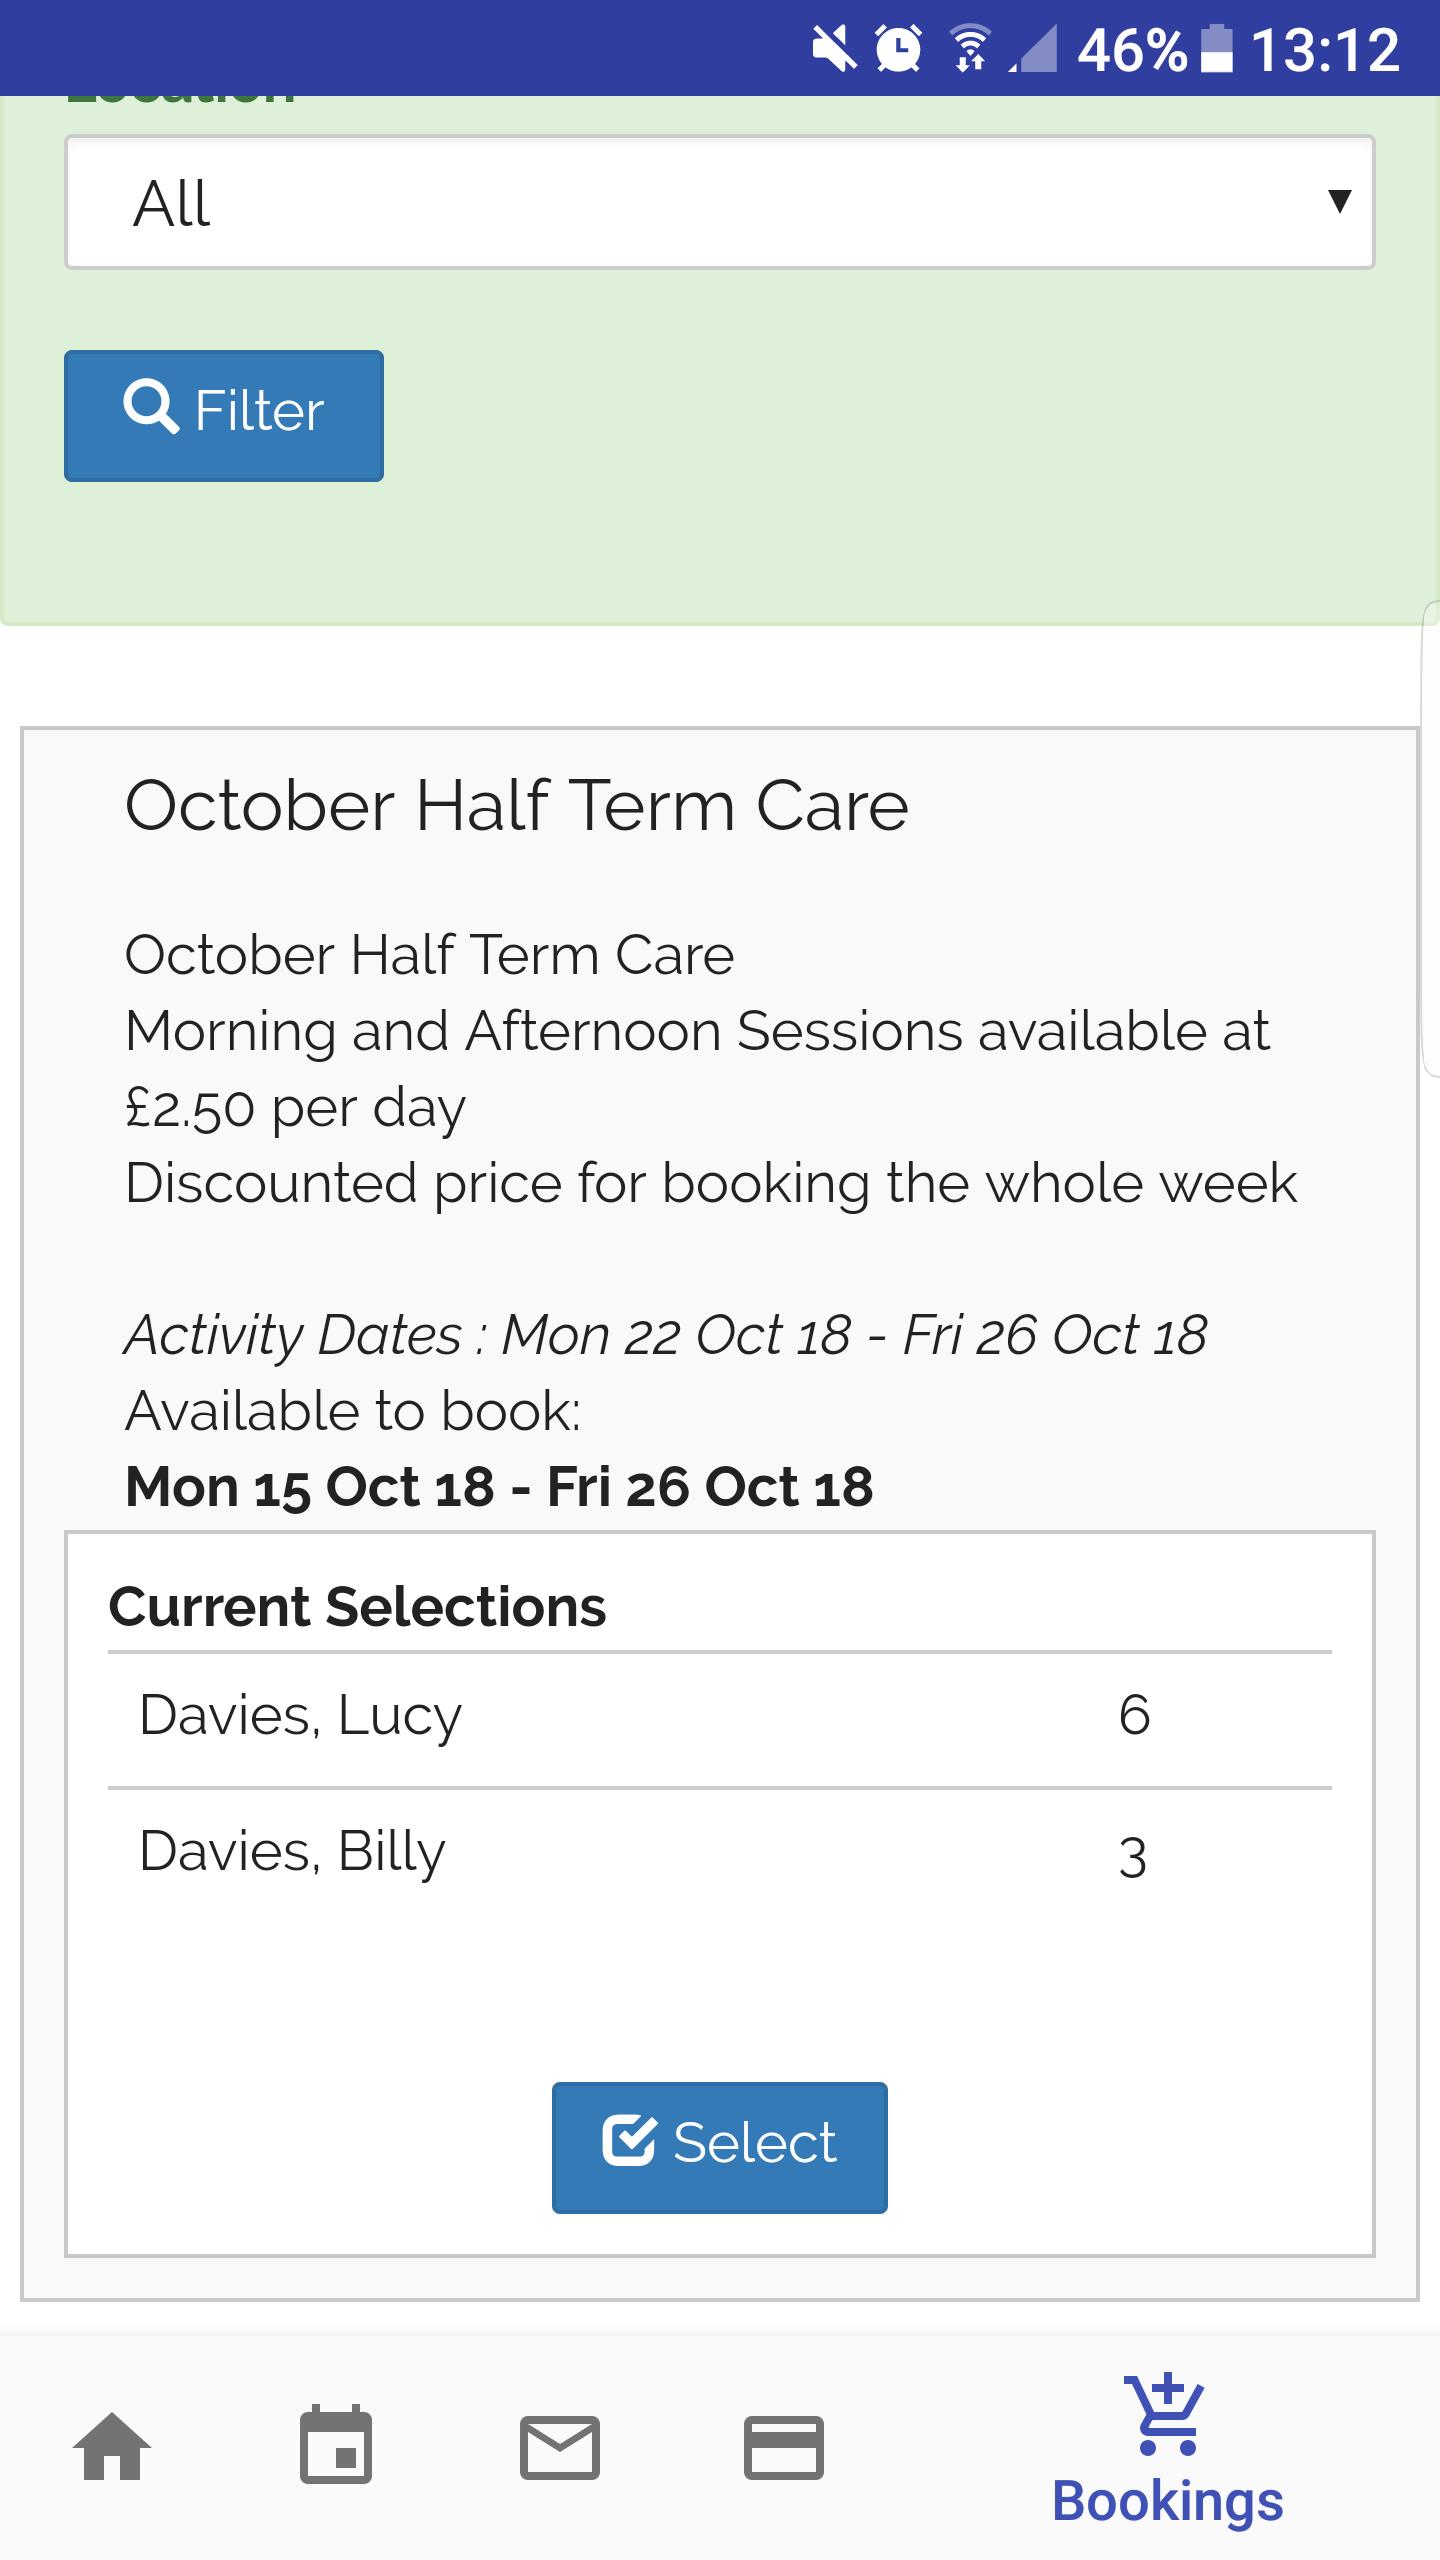Viewport: 1440px width, 2560px height.
Task: Tap the battery status icon
Action: [1216, 48]
